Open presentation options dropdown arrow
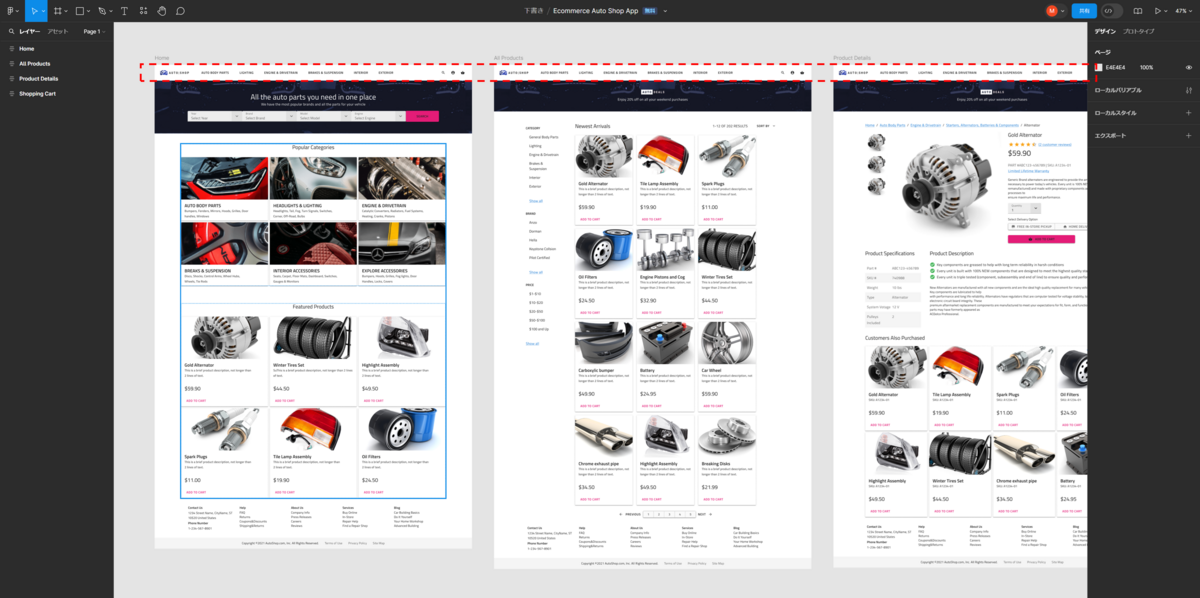Image resolution: width=1200 pixels, height=598 pixels. pyautogui.click(x=1167, y=10)
